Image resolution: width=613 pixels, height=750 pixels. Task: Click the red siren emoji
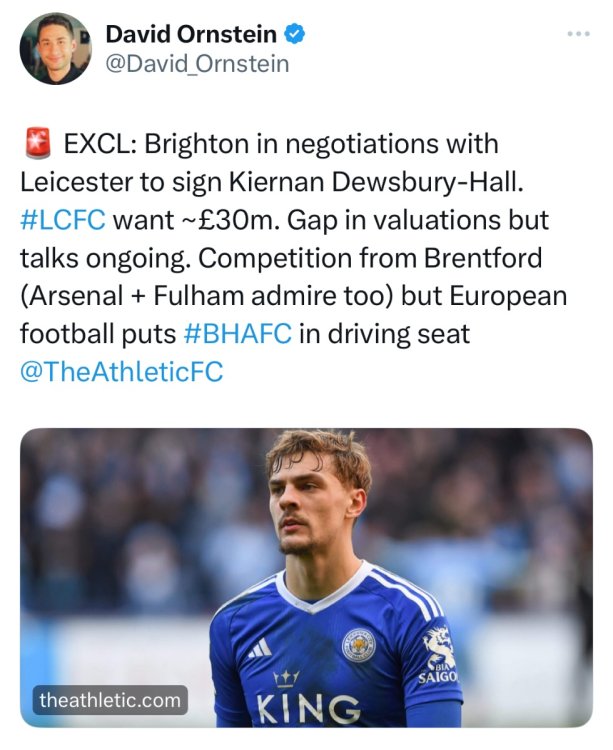pos(37,145)
